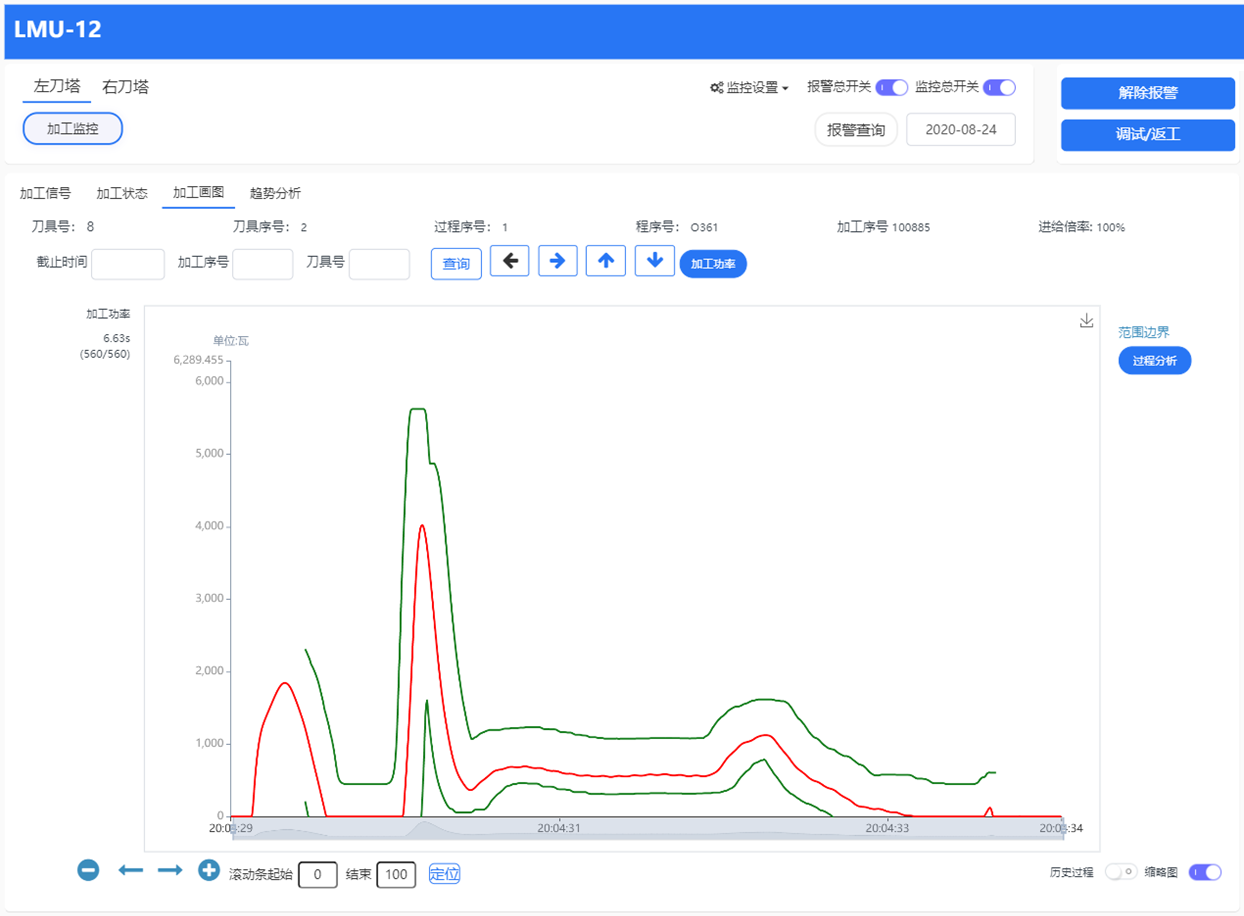Click the 6.63s duration label
This screenshot has height=916, width=1244.
click(117, 338)
